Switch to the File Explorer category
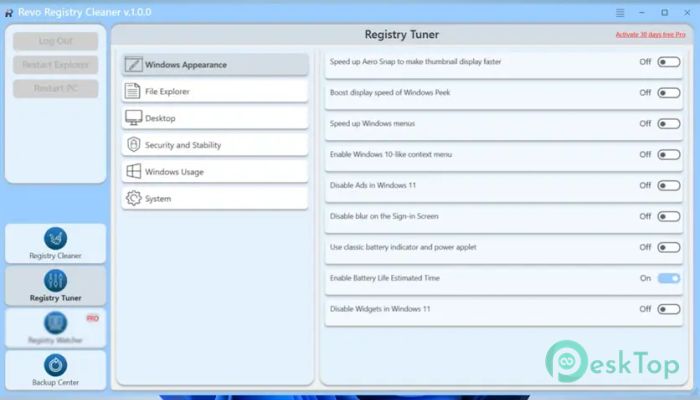This screenshot has width=700, height=400. click(x=215, y=92)
